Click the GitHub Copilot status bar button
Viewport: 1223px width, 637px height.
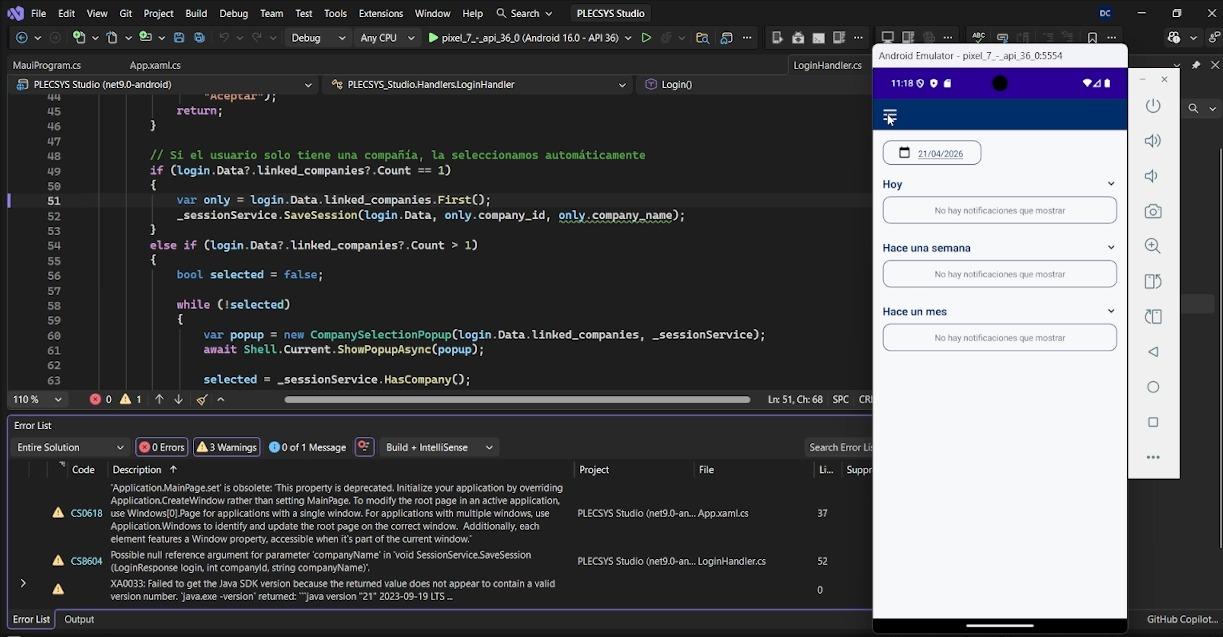point(1182,619)
